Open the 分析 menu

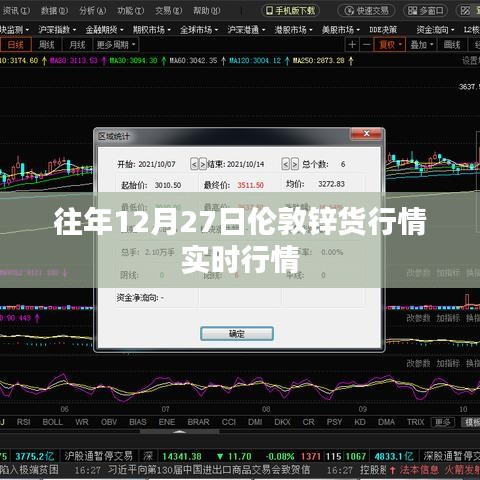pyautogui.click(x=92, y=11)
